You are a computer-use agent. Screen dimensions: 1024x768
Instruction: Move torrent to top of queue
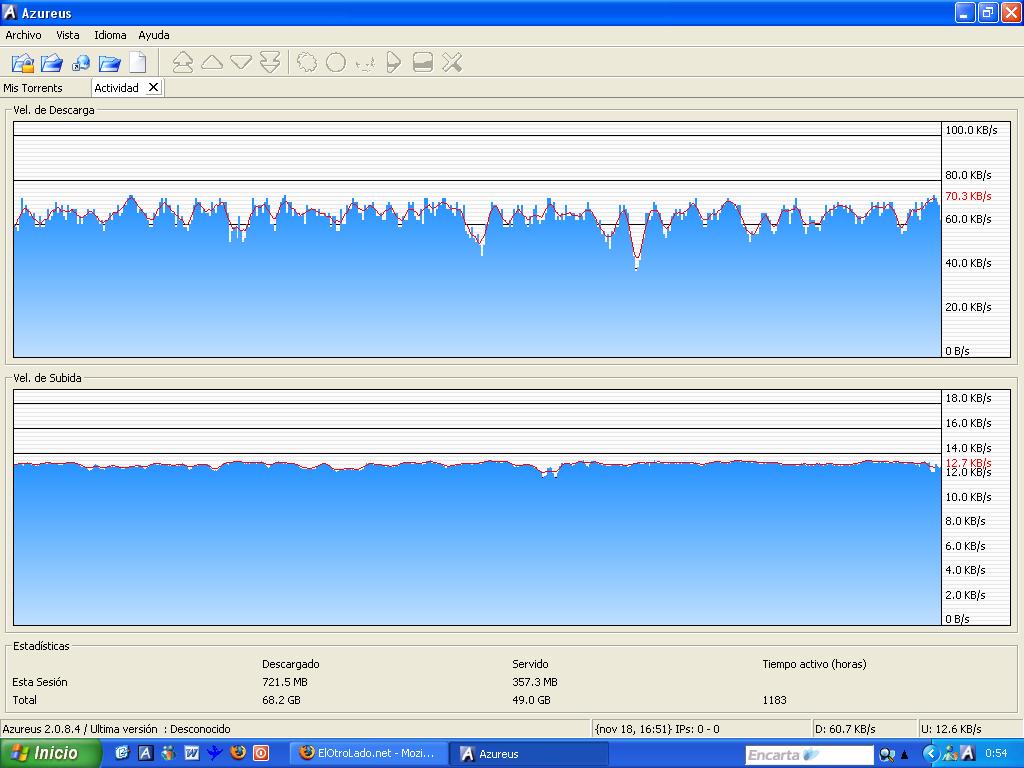[x=183, y=63]
